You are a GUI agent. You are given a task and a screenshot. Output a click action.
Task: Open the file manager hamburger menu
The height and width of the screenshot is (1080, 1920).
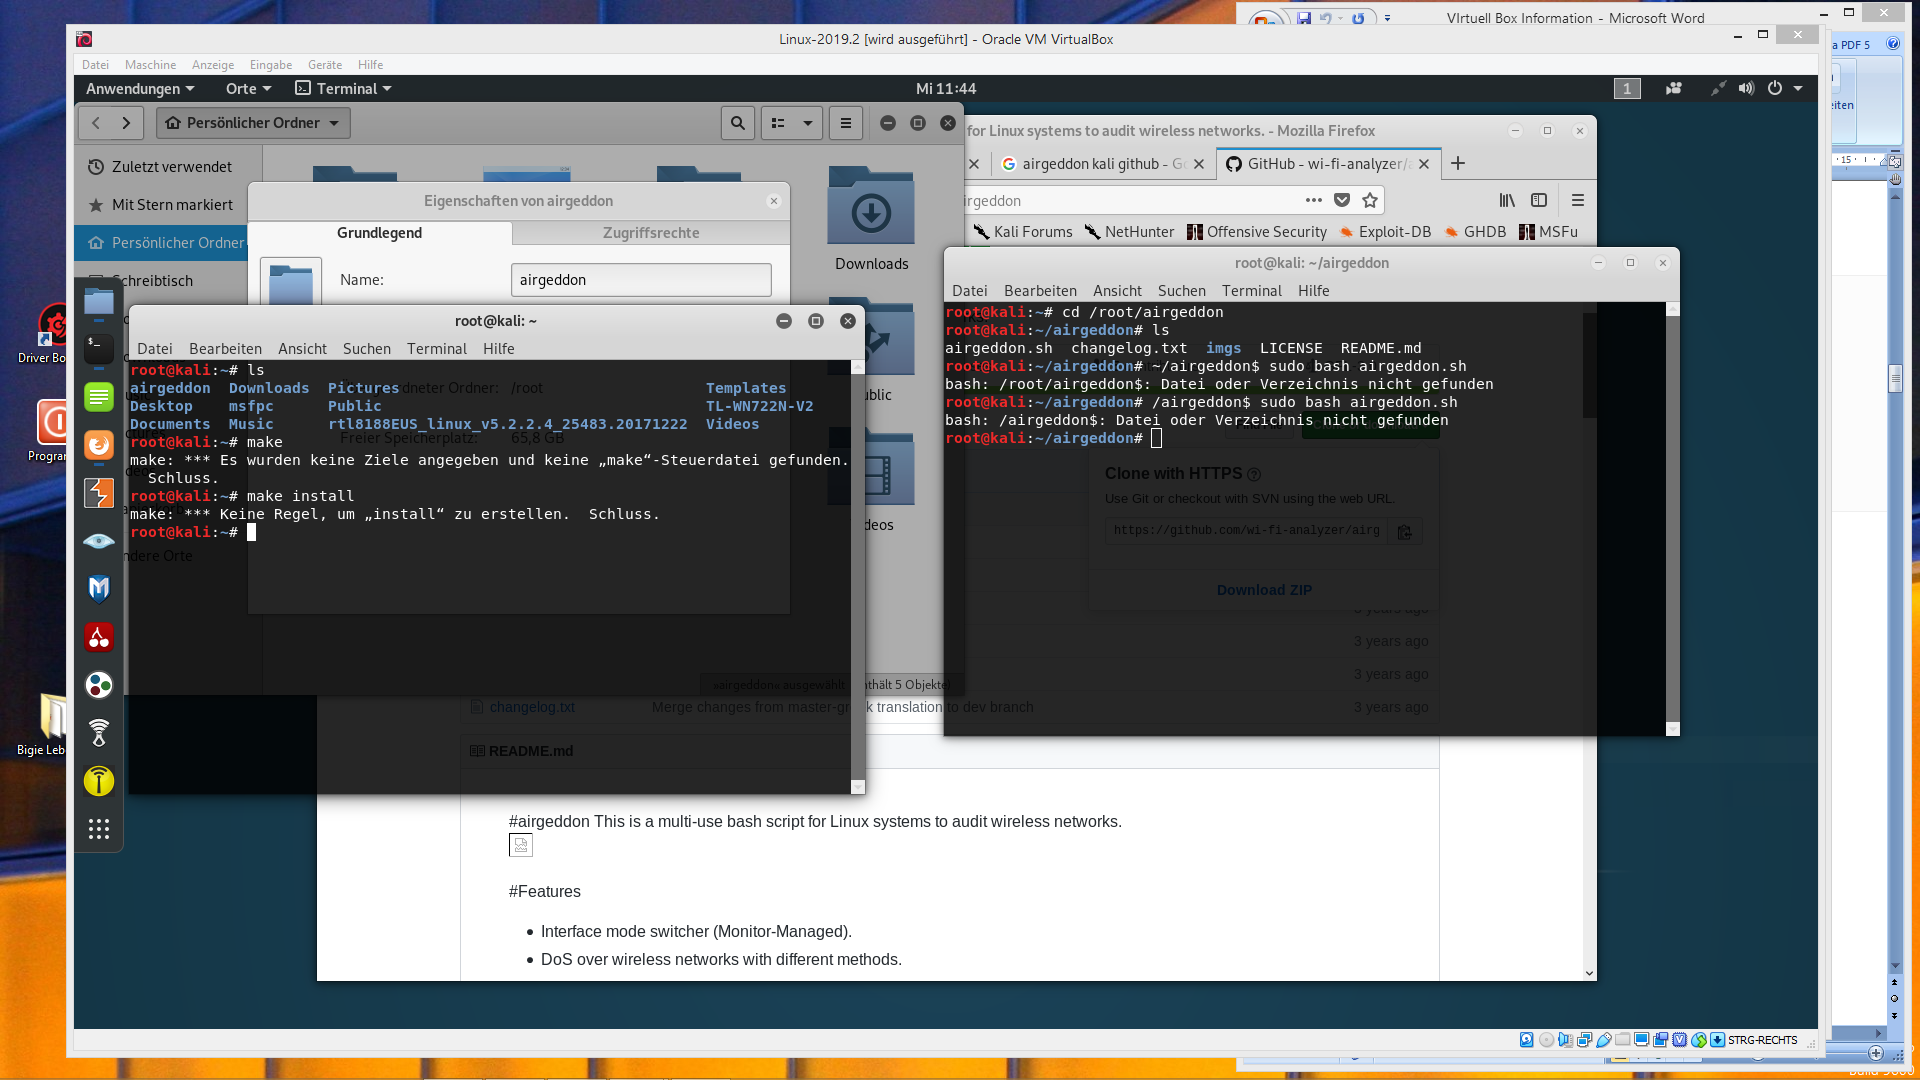point(846,123)
